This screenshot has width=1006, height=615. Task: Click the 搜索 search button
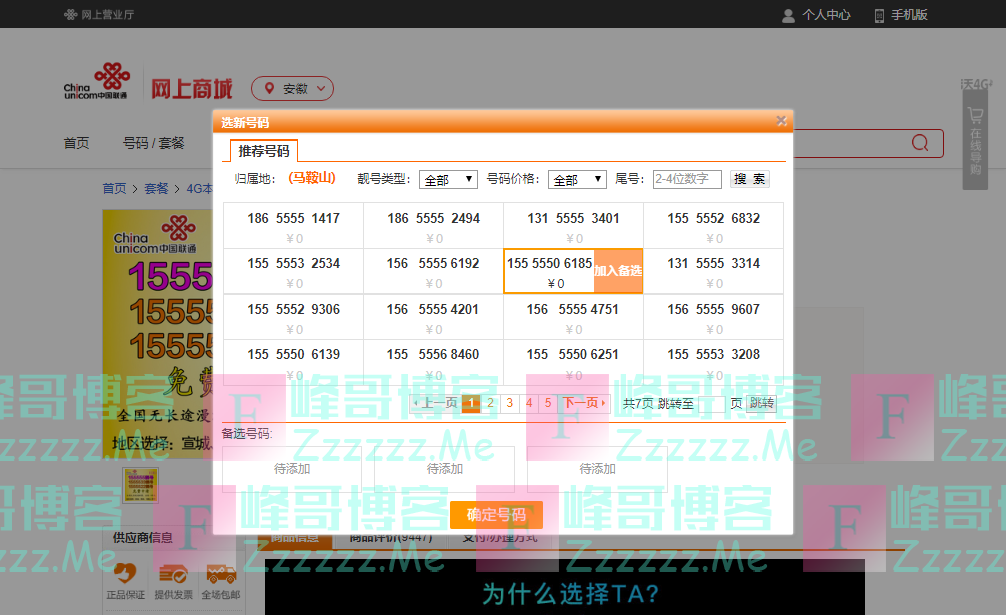coord(749,178)
